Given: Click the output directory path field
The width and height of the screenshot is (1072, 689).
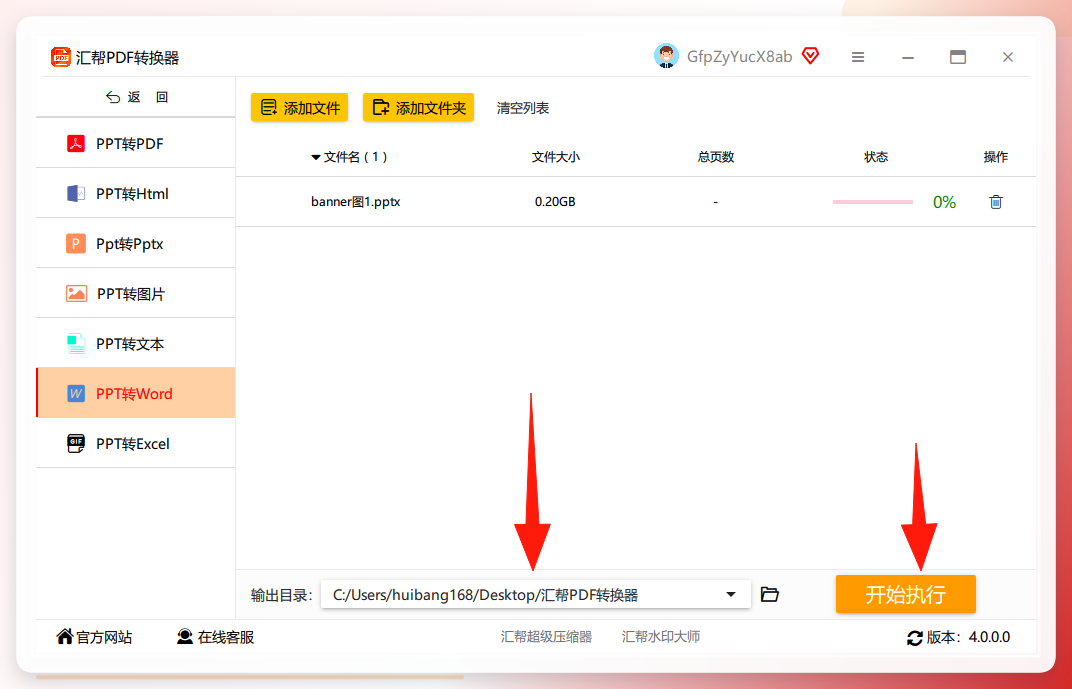Looking at the screenshot, I should 535,595.
